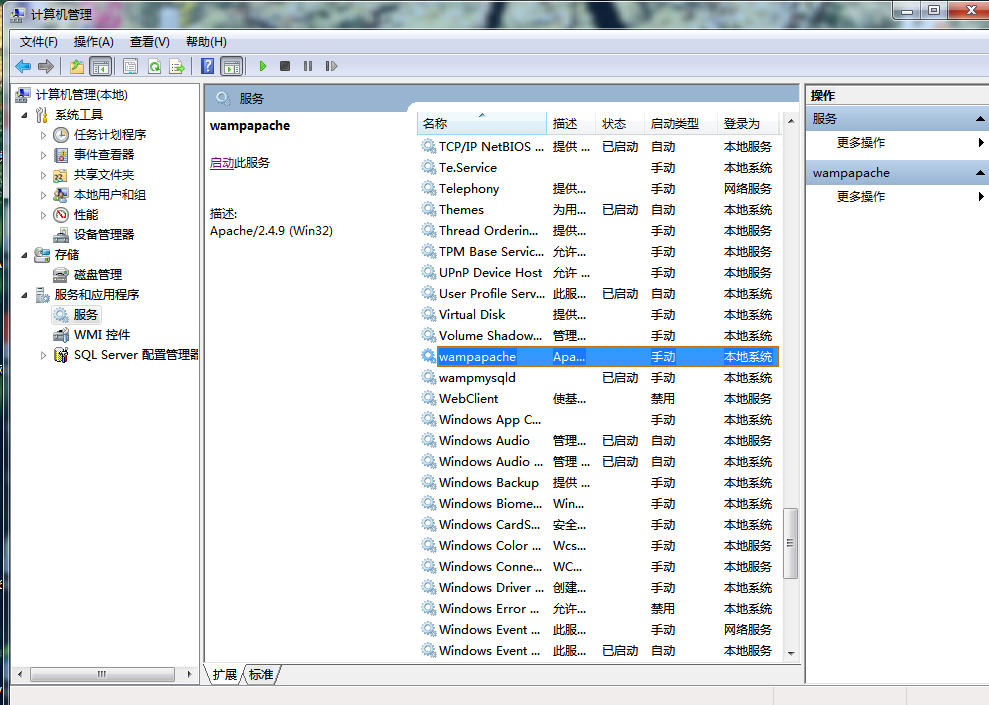Expand the 性能 node arrow
This screenshot has height=705, width=989.
click(x=44, y=216)
